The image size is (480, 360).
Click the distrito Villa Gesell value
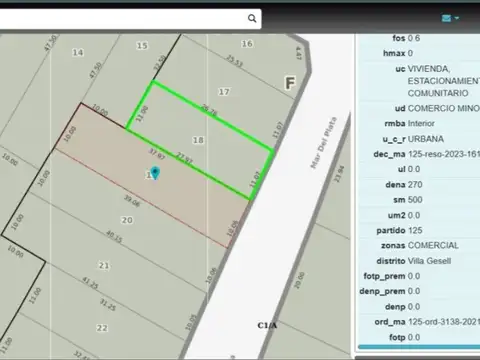429,261
